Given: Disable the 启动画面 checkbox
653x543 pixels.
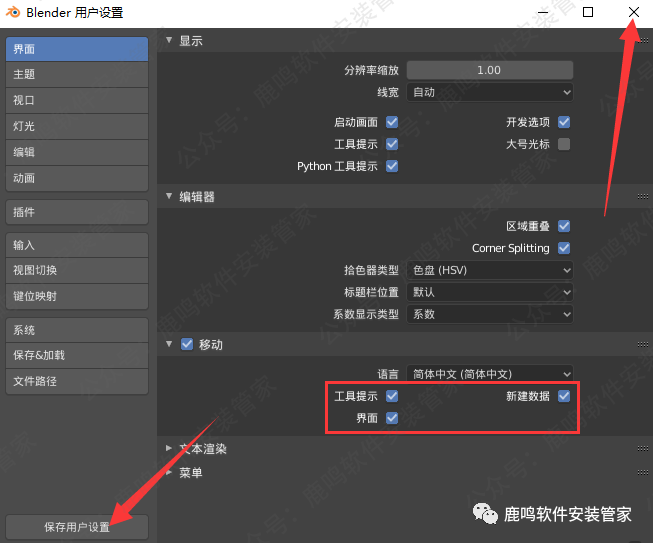Looking at the screenshot, I should point(392,122).
